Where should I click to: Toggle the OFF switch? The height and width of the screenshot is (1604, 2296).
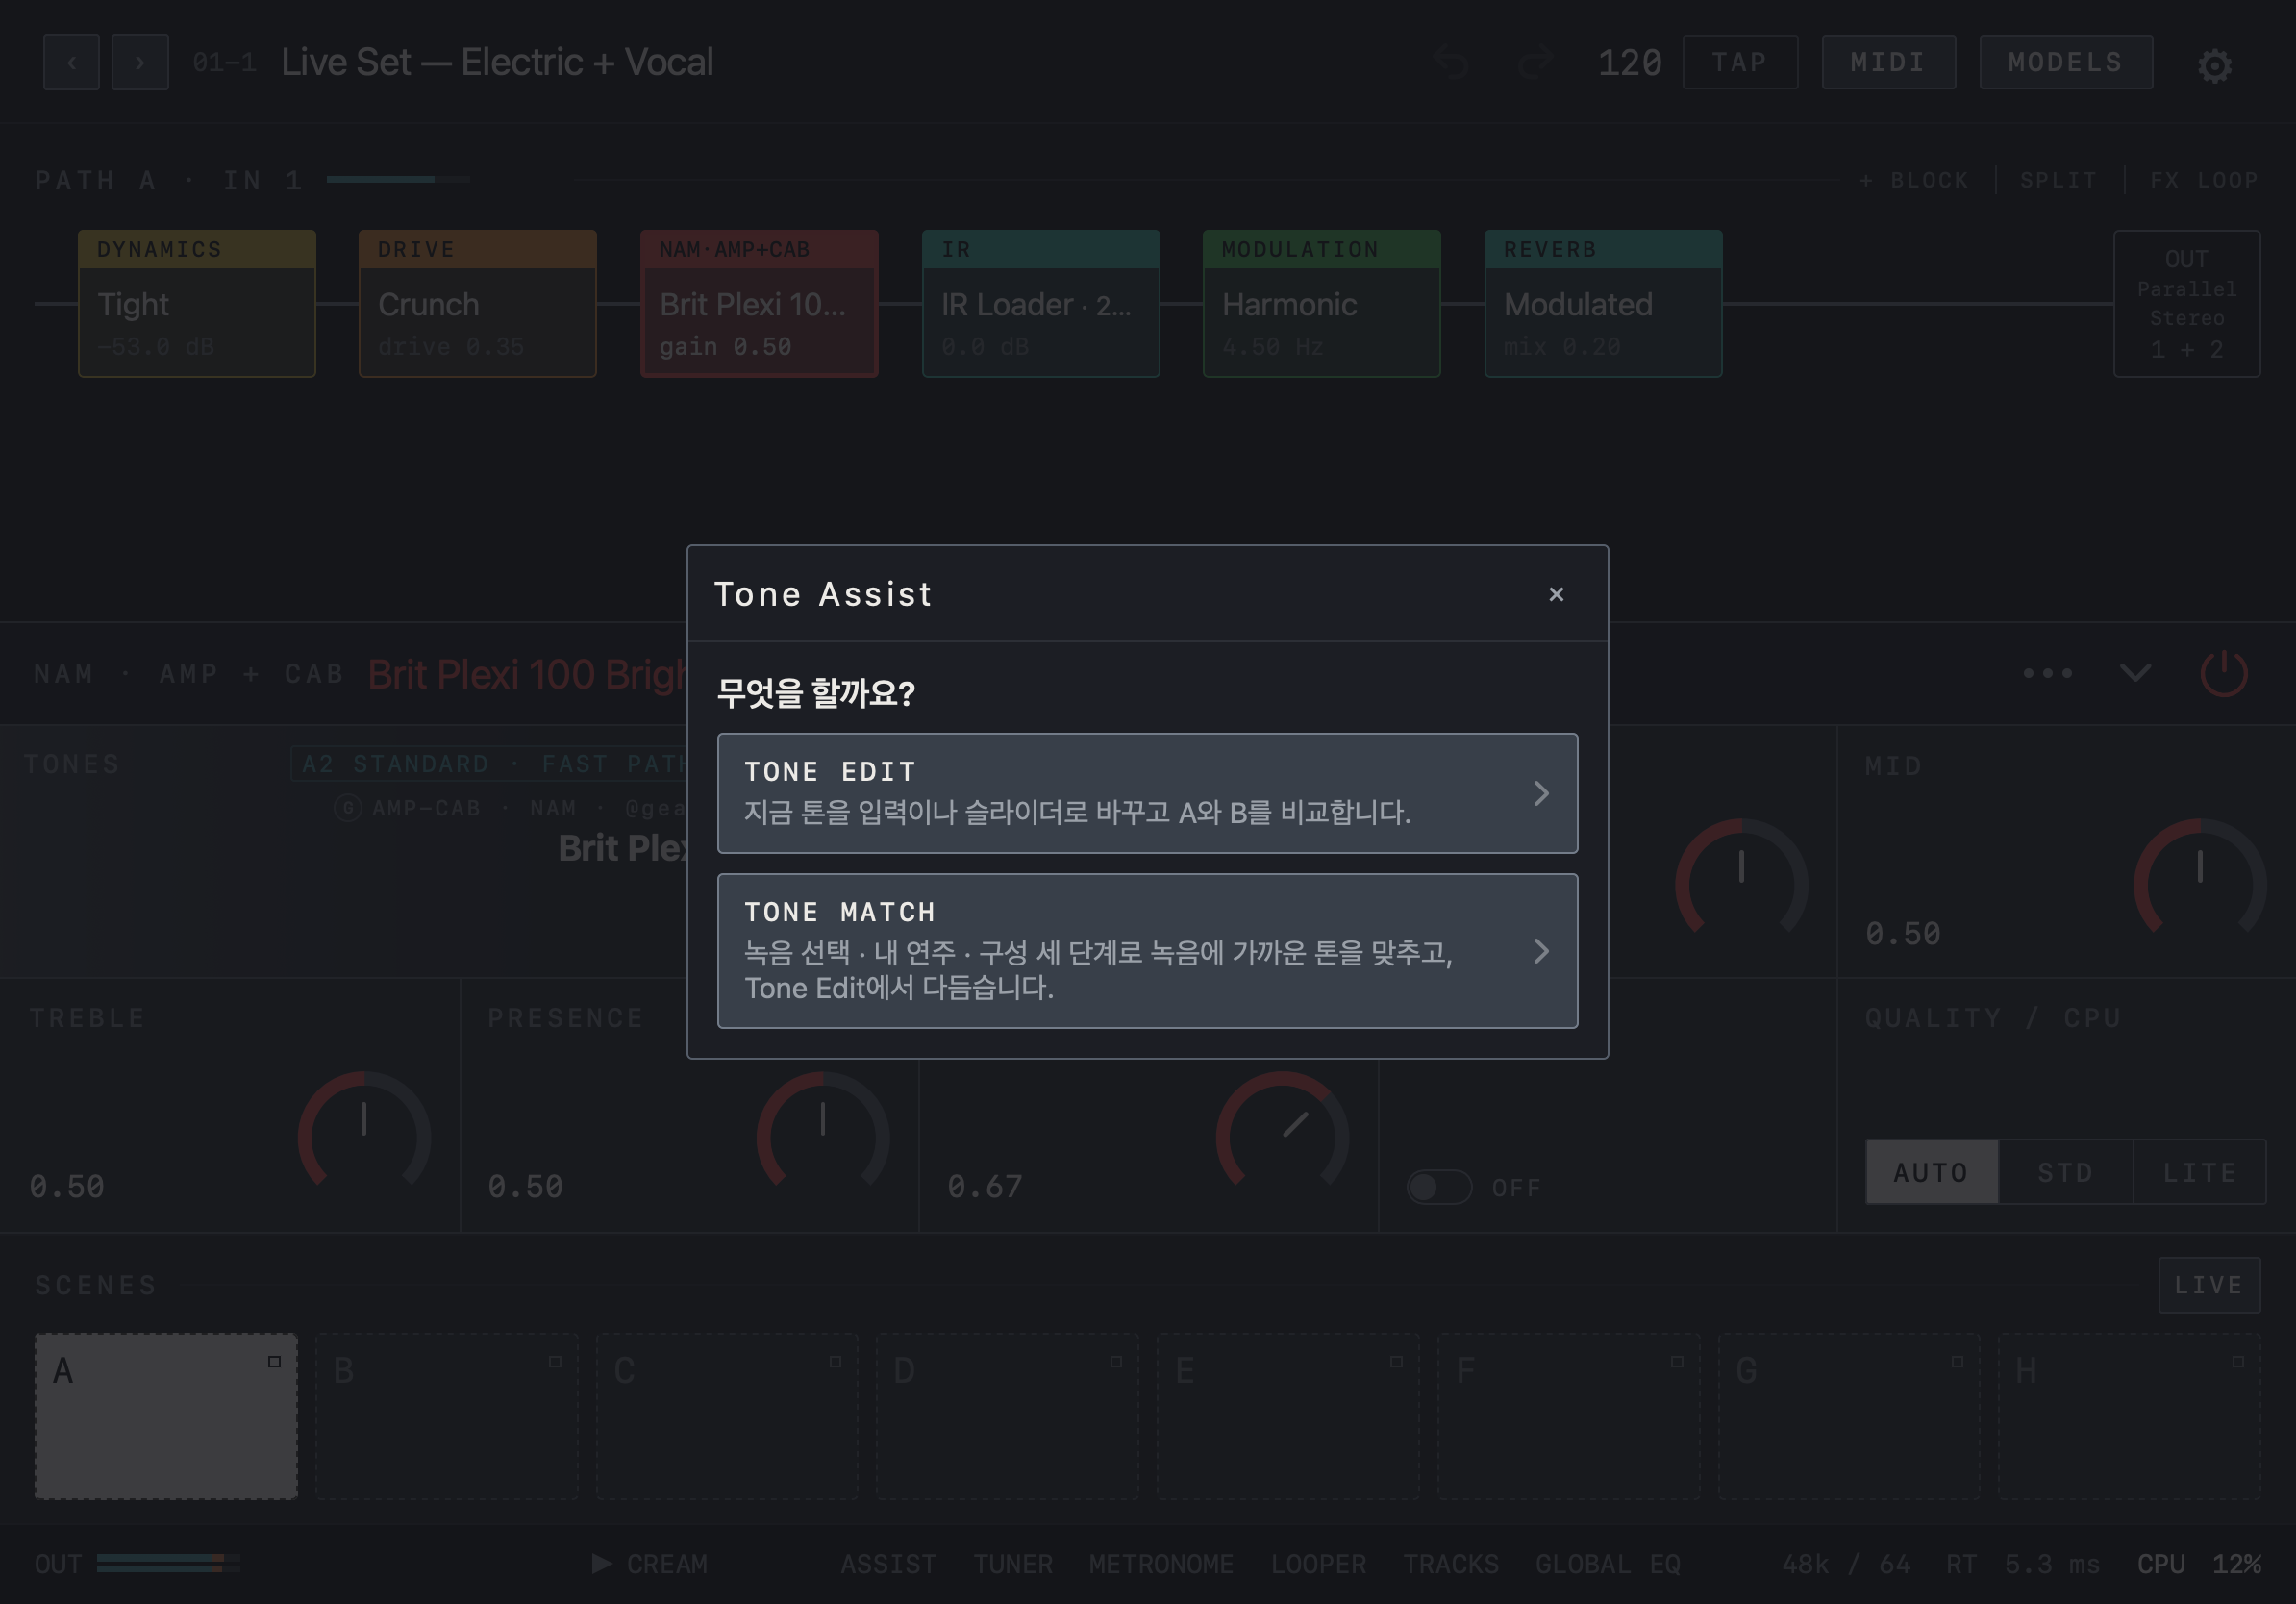click(1439, 1187)
